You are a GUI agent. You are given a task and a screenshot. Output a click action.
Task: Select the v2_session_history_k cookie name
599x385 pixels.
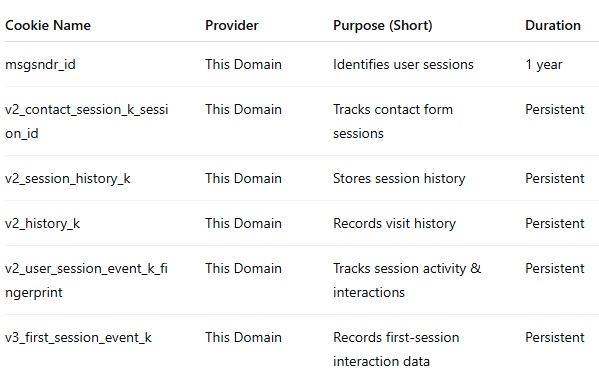click(x=68, y=179)
